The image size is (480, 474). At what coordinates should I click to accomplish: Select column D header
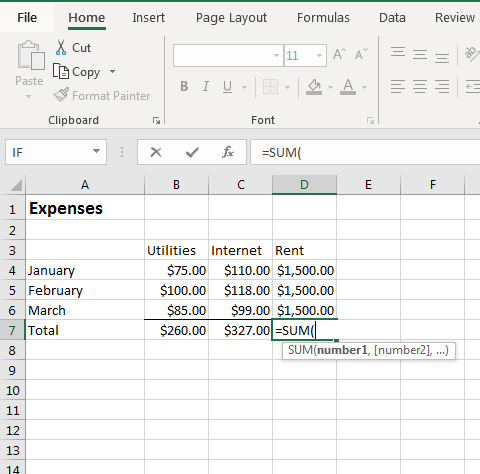pyautogui.click(x=304, y=185)
